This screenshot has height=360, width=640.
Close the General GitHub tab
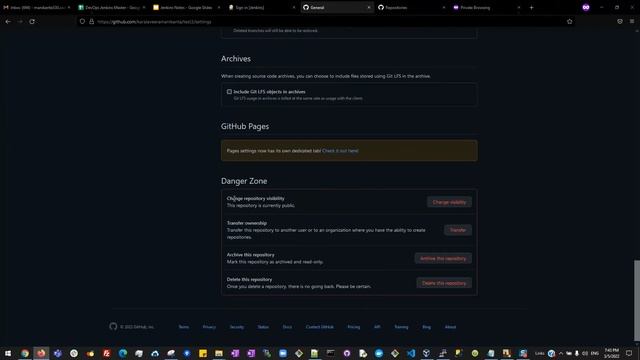(x=369, y=7)
